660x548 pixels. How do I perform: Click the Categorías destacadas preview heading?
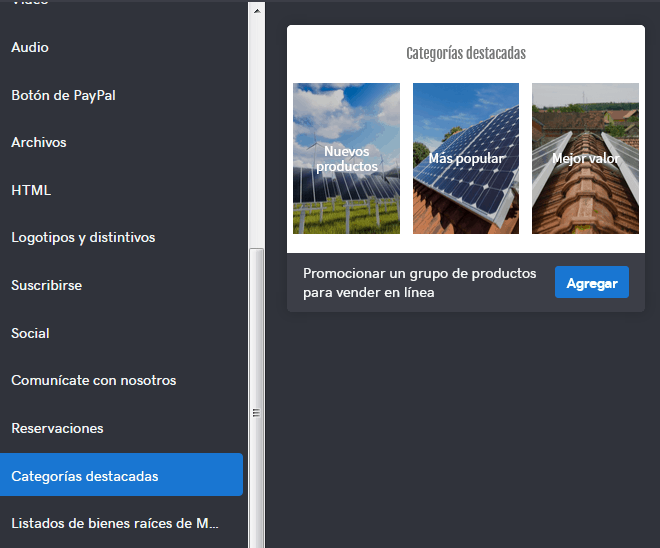click(x=466, y=53)
